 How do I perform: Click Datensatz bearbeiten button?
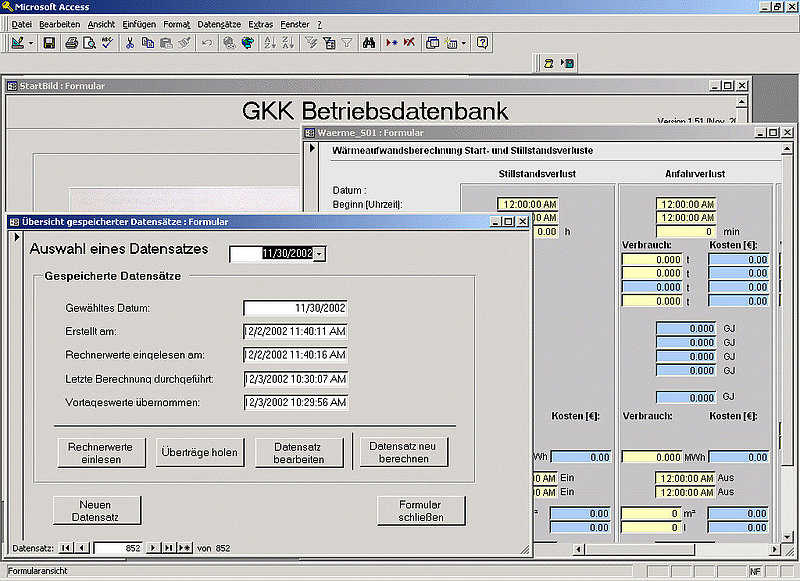298,452
